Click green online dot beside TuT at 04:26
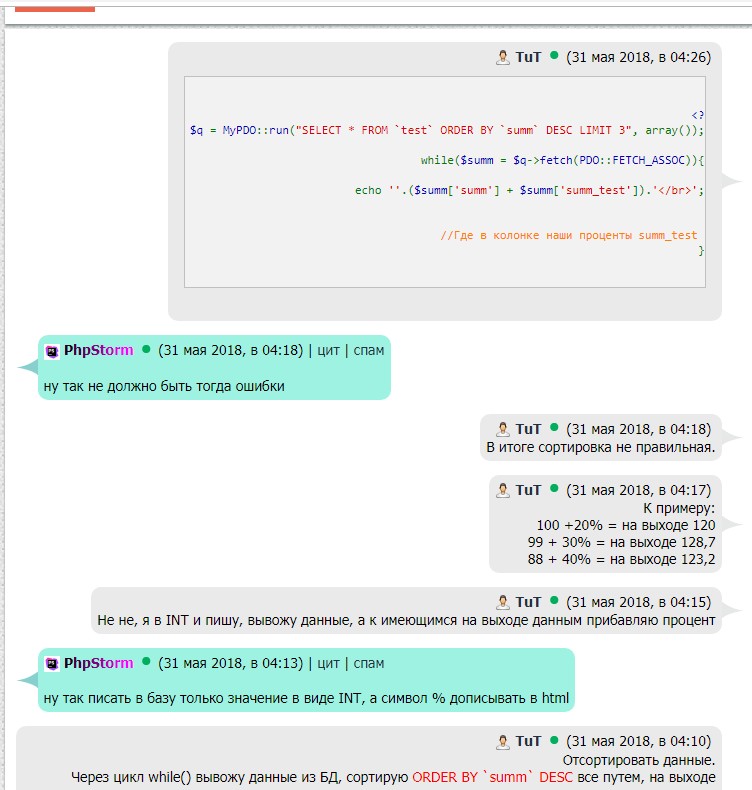This screenshot has width=752, height=790. 554,57
